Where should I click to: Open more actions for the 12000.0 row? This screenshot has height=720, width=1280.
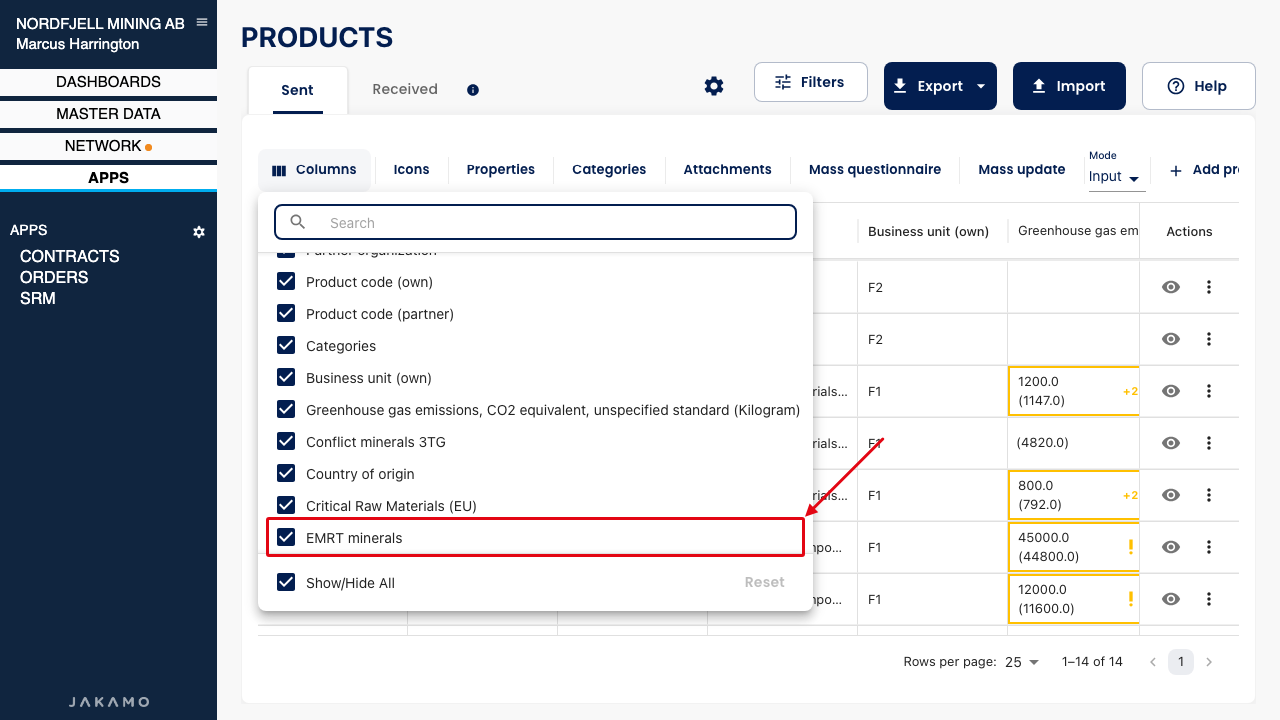tap(1209, 599)
